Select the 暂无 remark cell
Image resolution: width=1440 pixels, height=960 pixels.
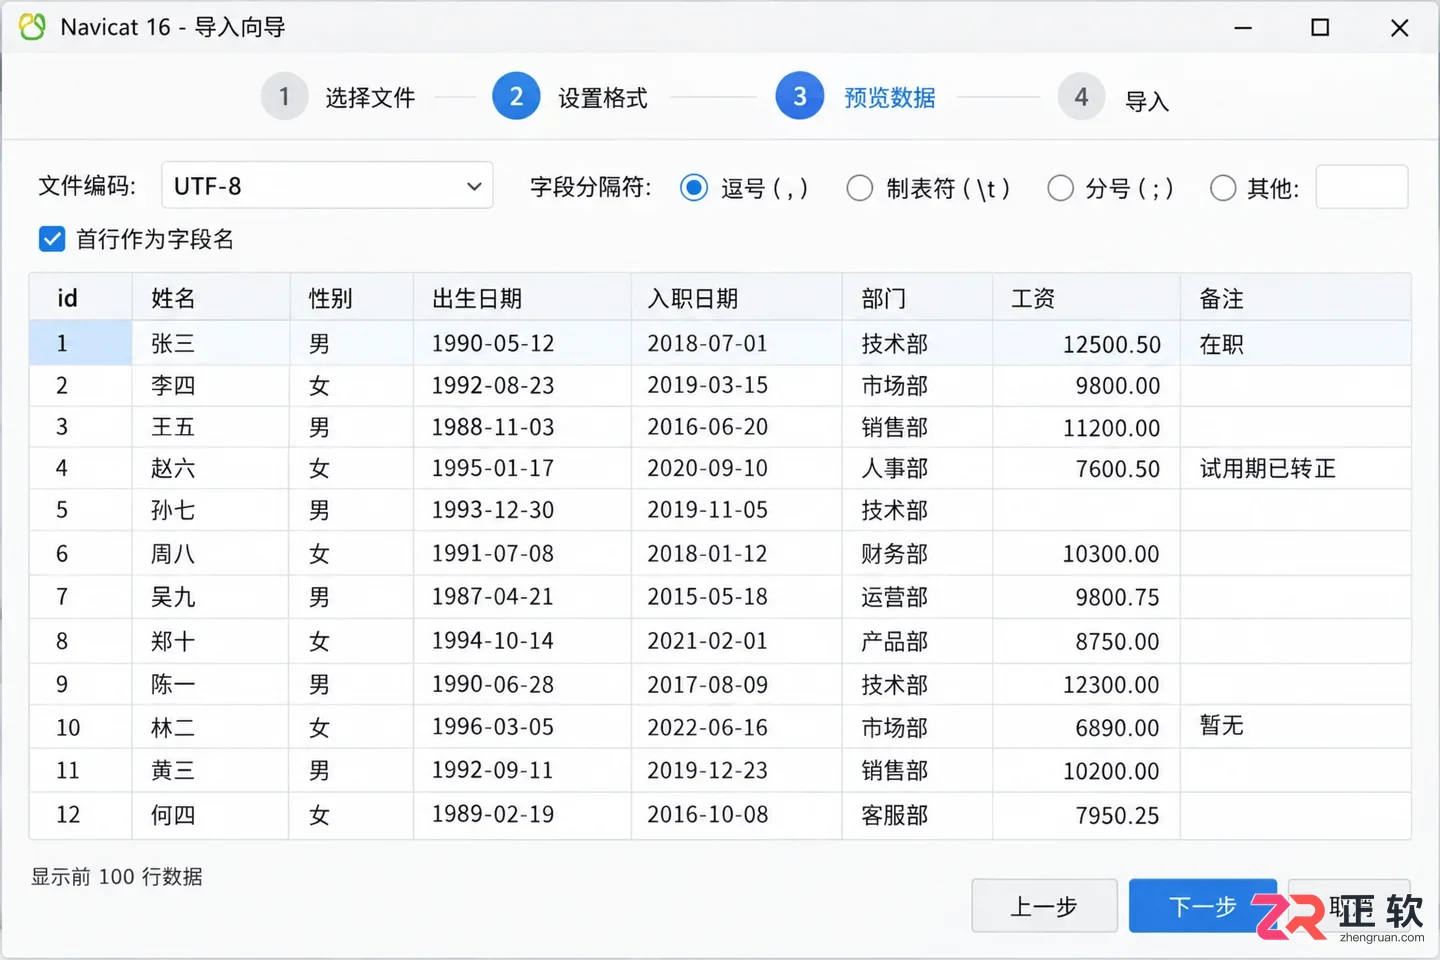point(1296,727)
